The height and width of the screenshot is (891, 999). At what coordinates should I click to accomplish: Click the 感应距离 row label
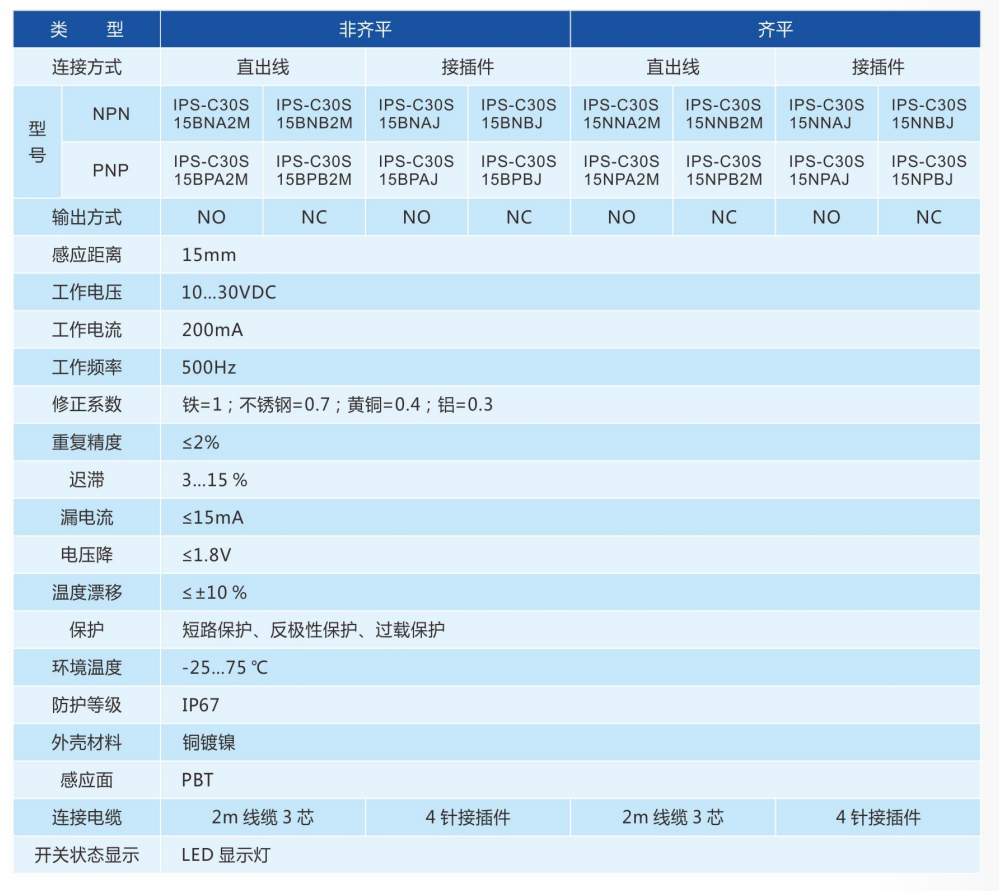click(x=87, y=255)
